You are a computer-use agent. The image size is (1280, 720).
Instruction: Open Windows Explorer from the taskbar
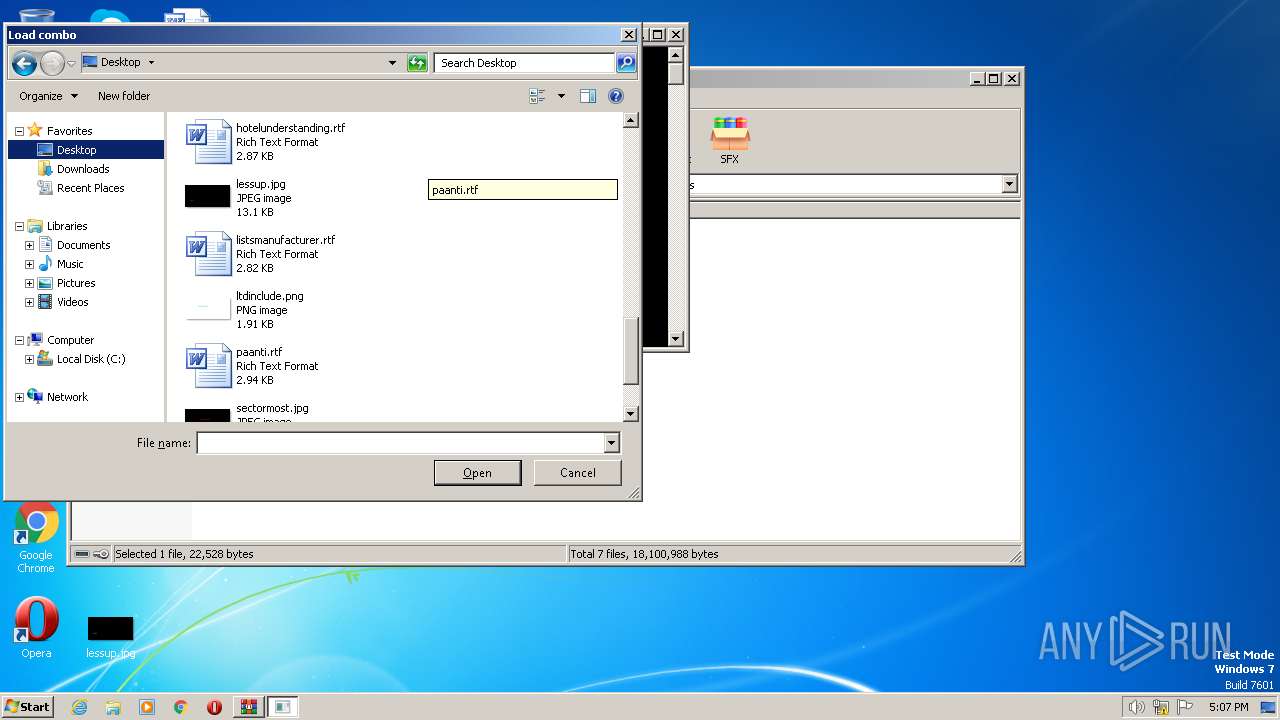[113, 707]
